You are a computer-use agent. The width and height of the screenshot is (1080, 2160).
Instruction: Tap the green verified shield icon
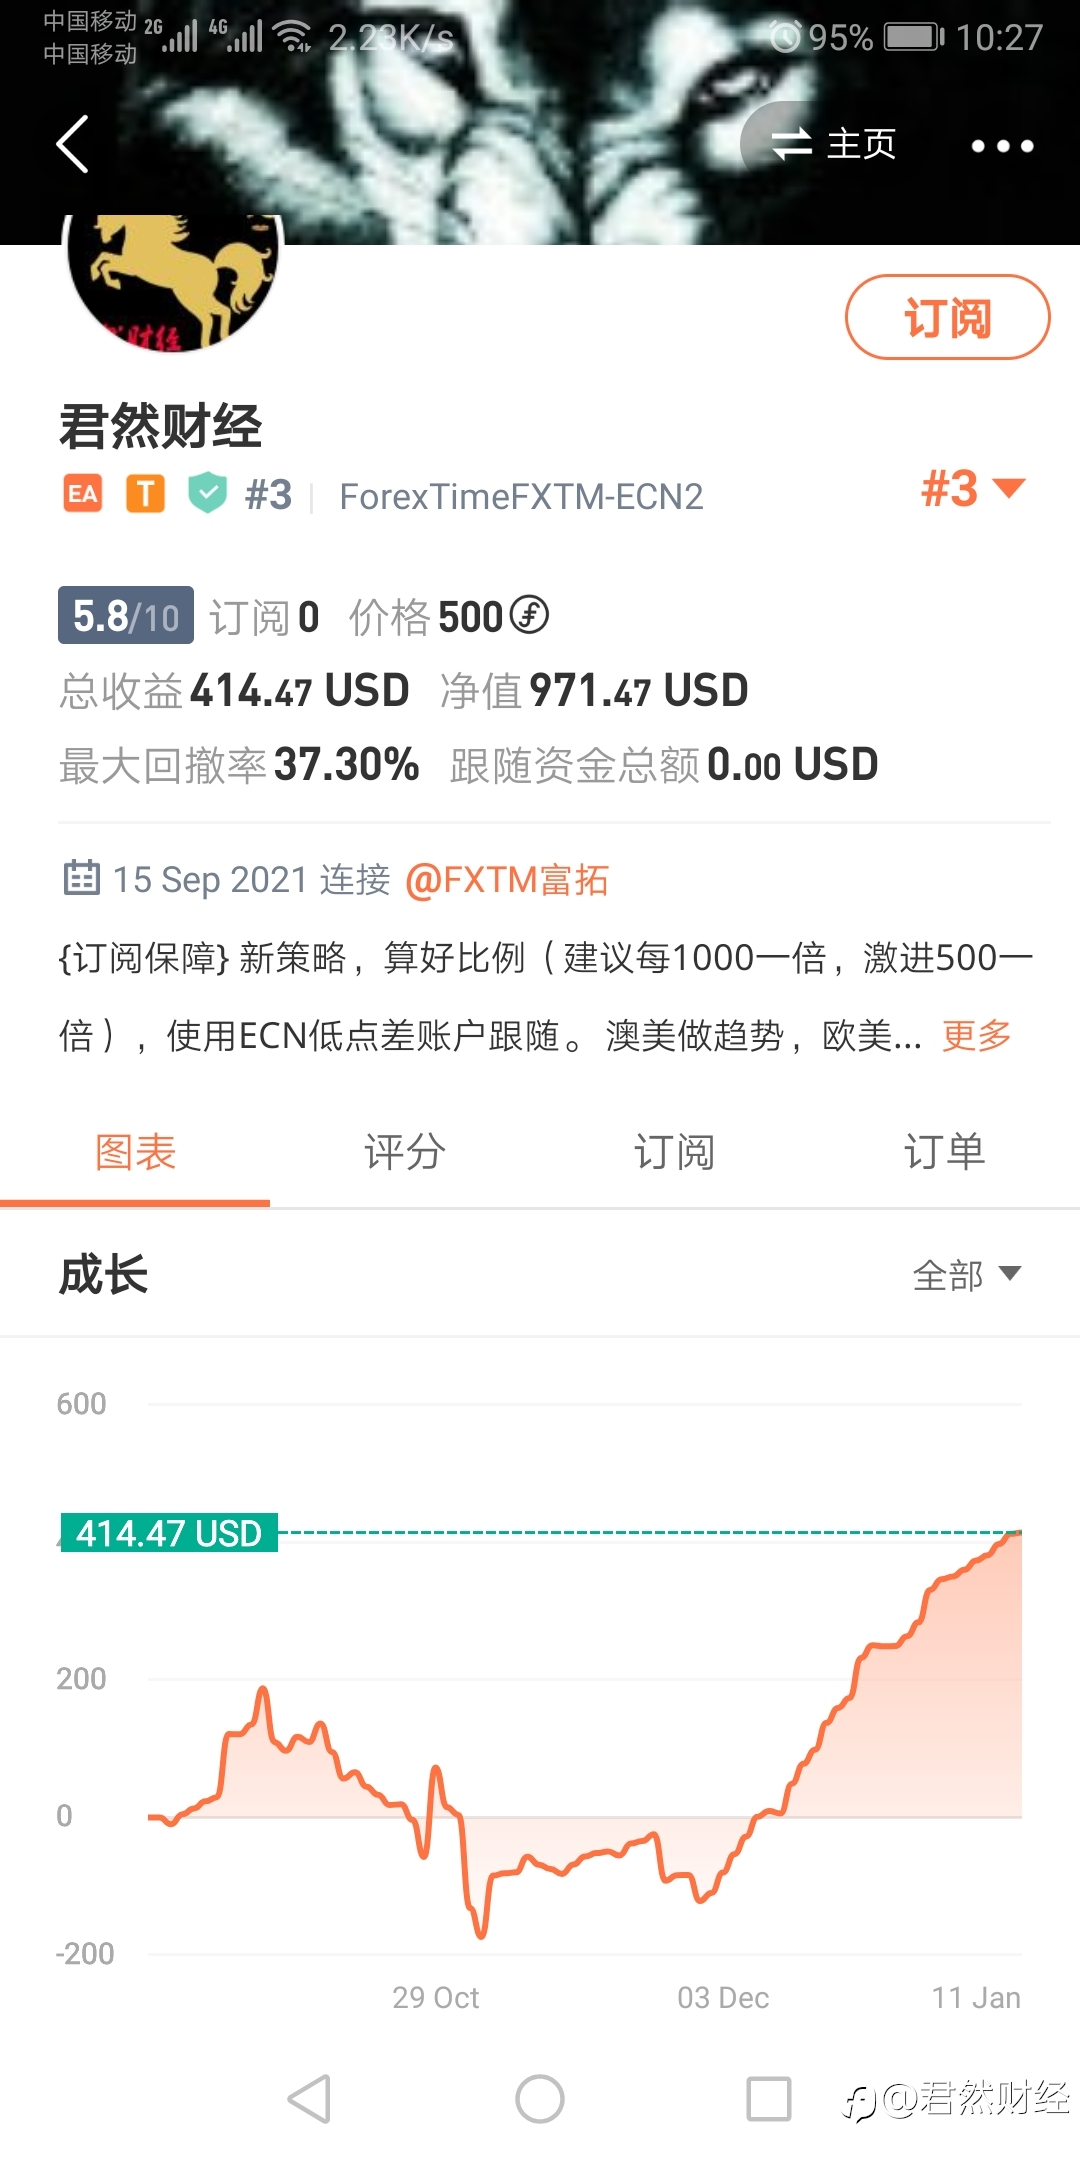pos(208,493)
